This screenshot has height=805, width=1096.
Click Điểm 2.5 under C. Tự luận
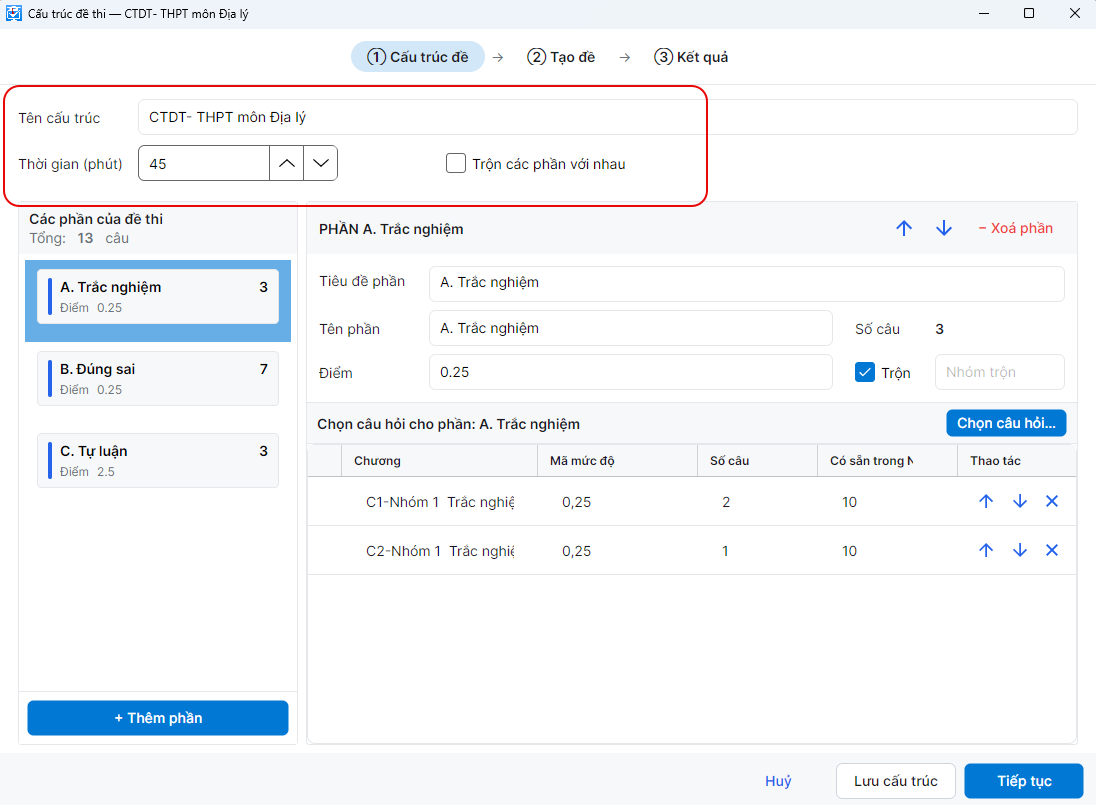click(87, 472)
